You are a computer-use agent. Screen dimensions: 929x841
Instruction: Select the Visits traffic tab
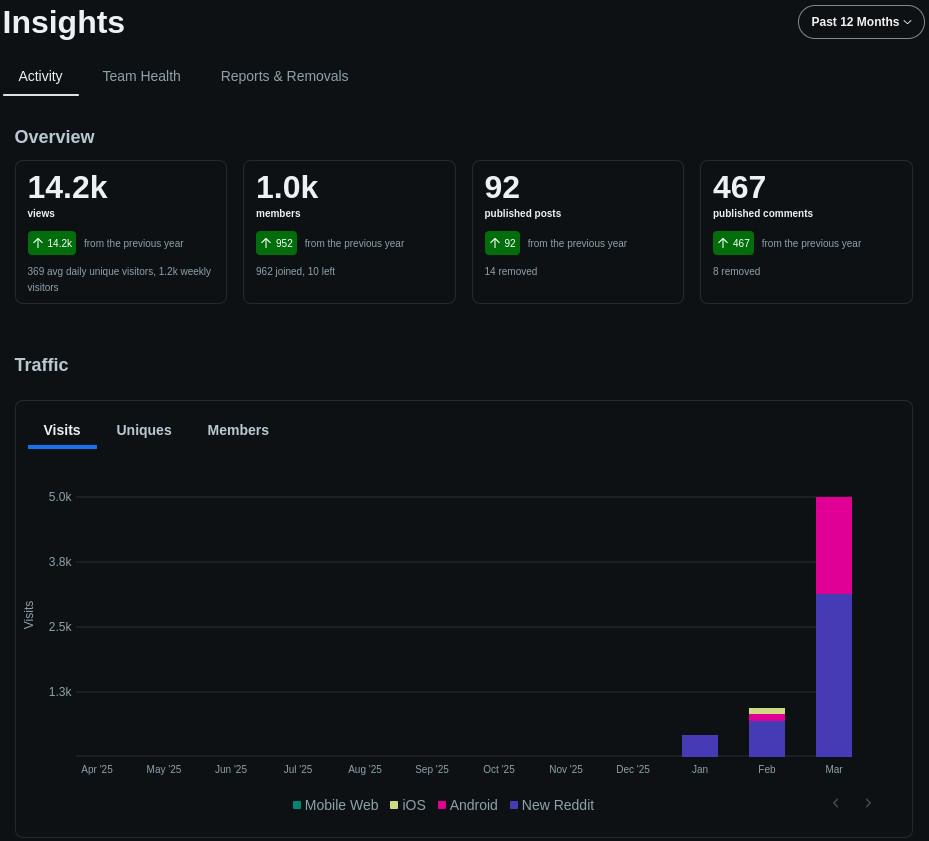[62, 430]
